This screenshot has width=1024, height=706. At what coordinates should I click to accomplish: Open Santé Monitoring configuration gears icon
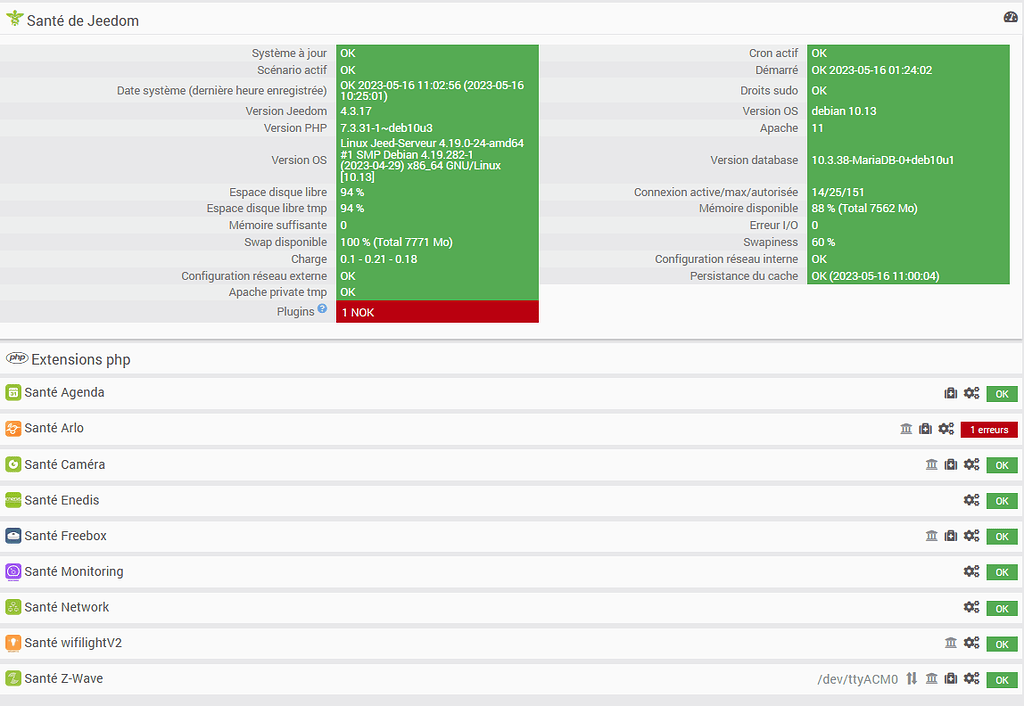972,571
